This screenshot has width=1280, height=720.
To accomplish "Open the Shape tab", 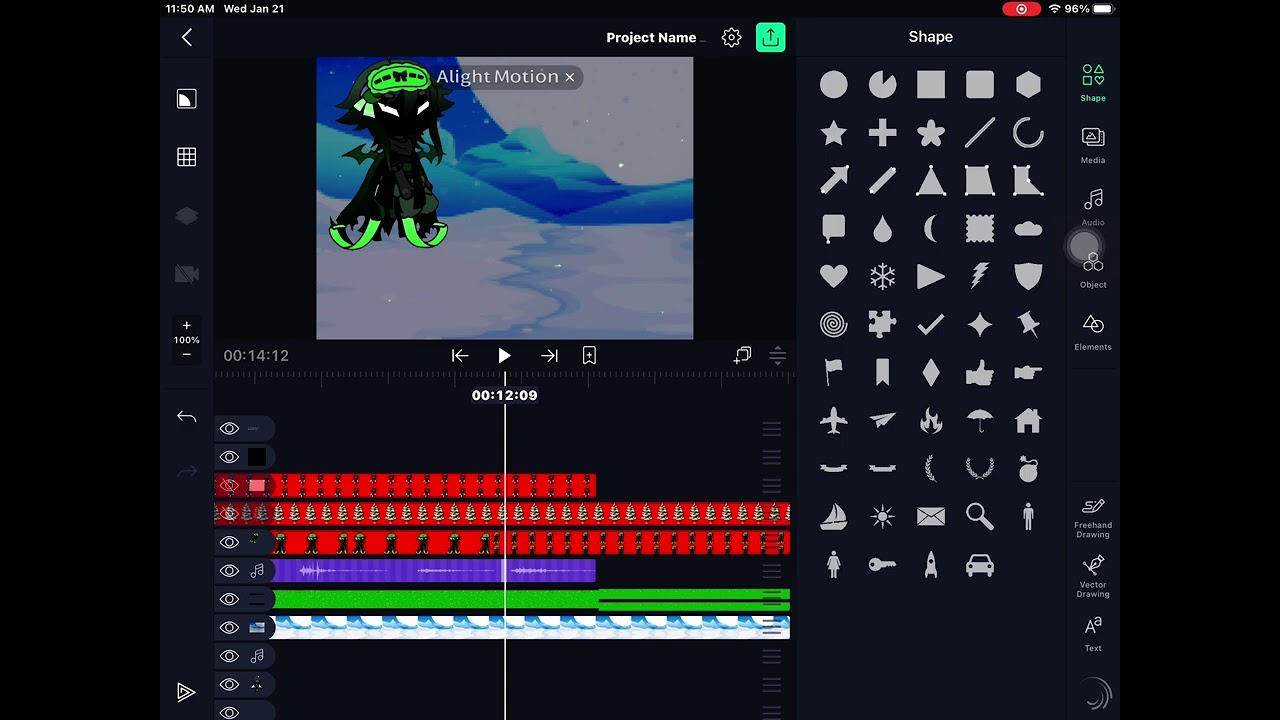I will pos(1093,83).
